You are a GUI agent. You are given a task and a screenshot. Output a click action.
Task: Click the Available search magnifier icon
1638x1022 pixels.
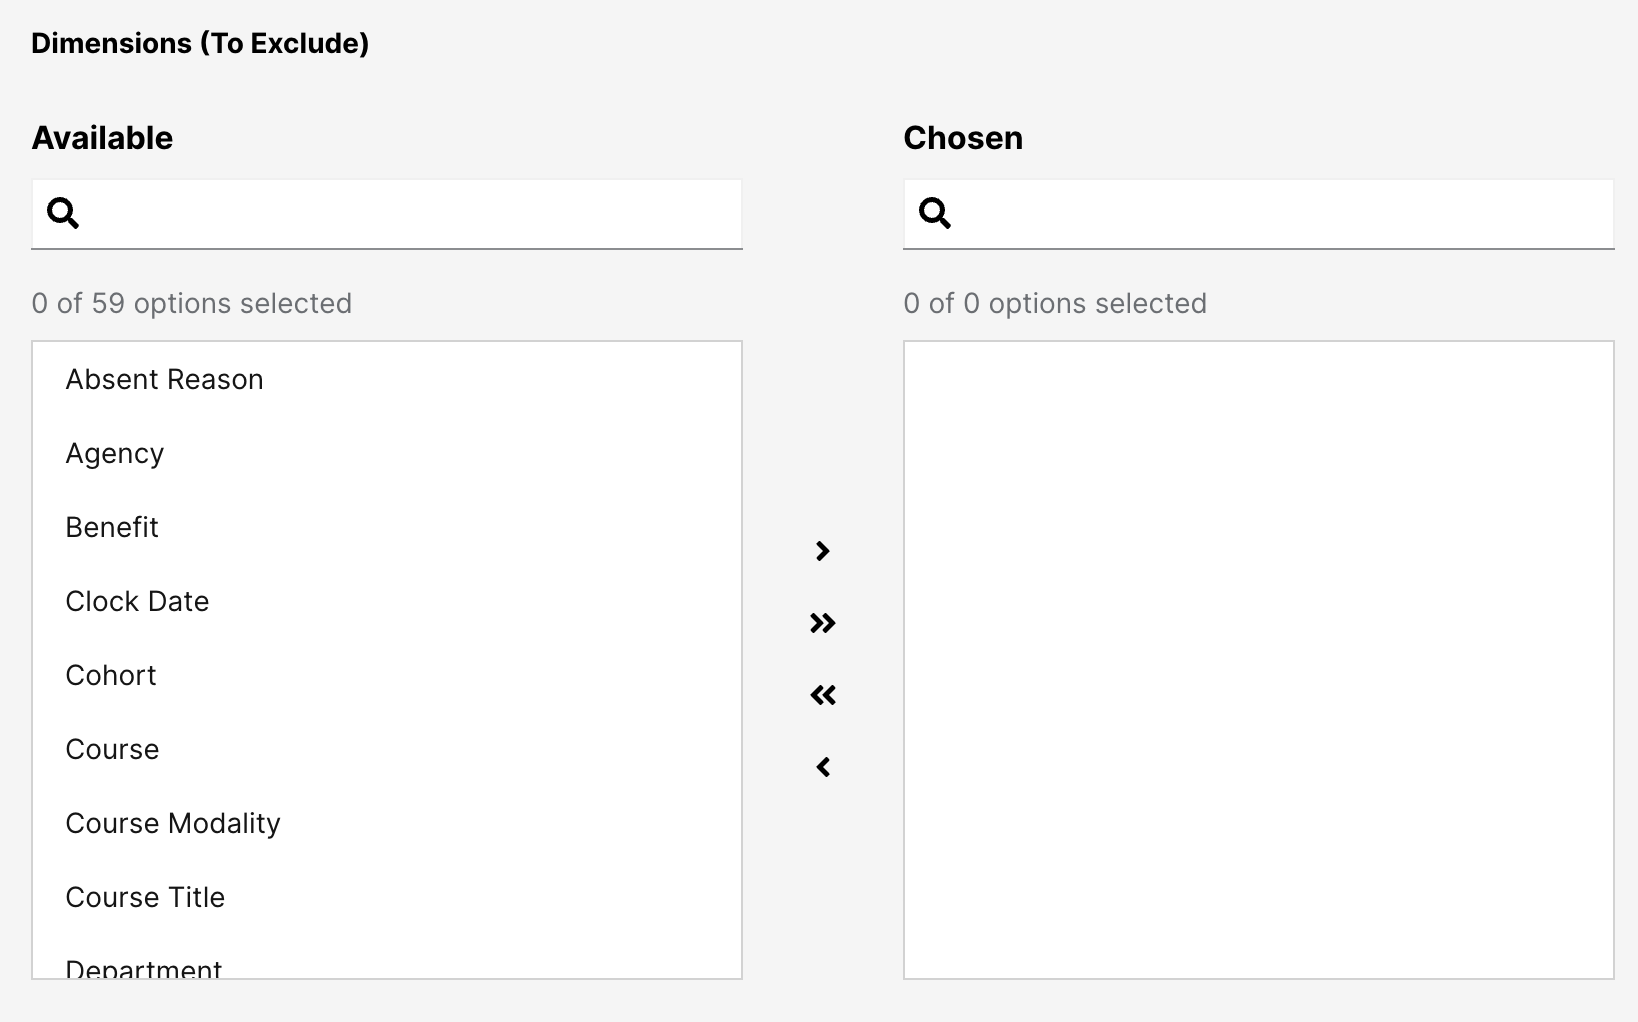point(63,212)
